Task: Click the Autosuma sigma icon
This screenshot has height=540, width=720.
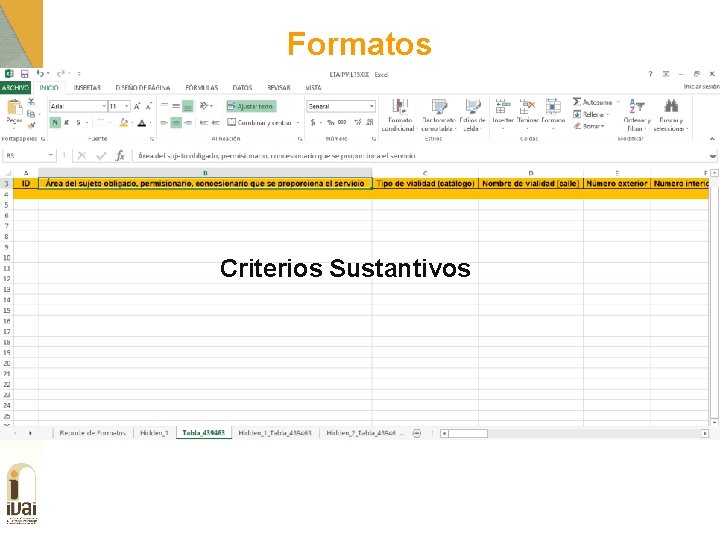Action: [x=577, y=101]
